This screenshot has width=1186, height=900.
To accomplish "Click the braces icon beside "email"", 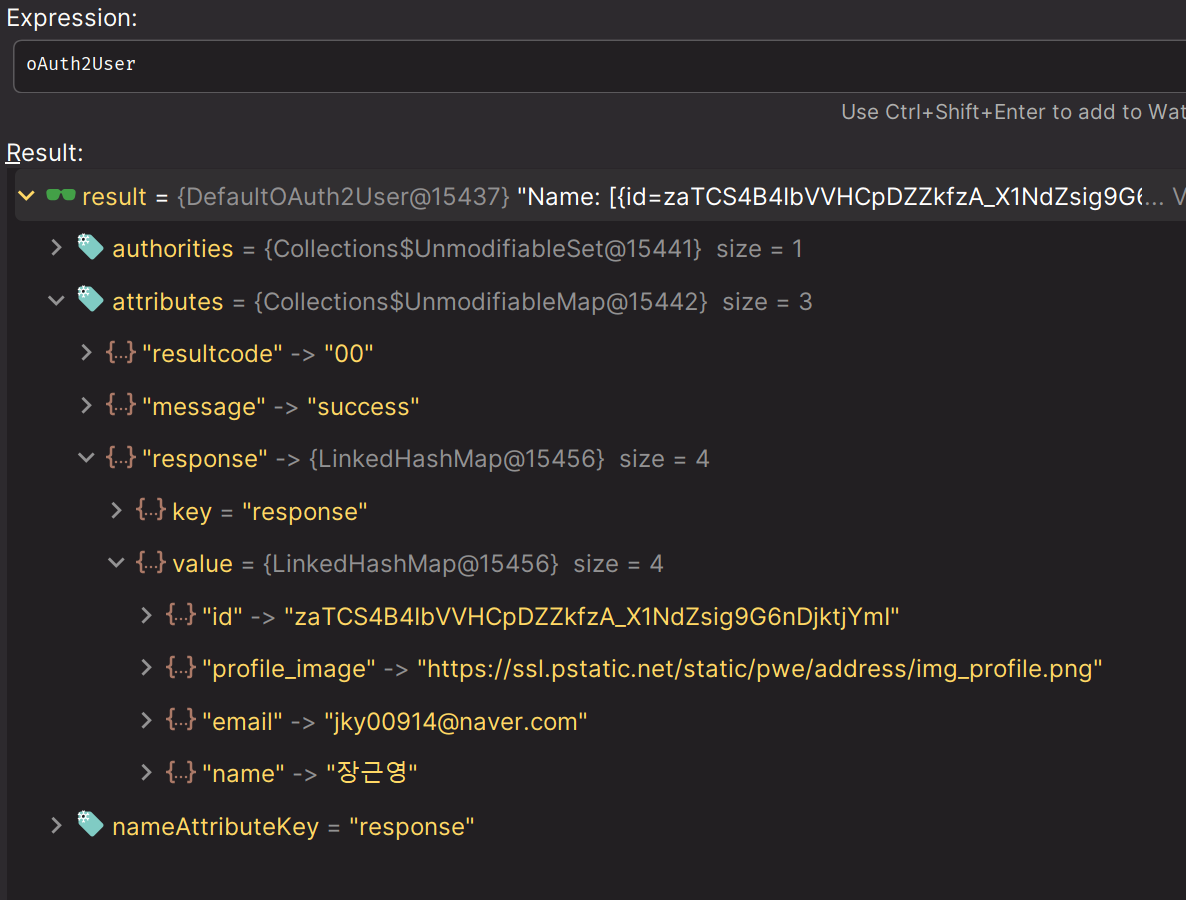I will click(181, 721).
